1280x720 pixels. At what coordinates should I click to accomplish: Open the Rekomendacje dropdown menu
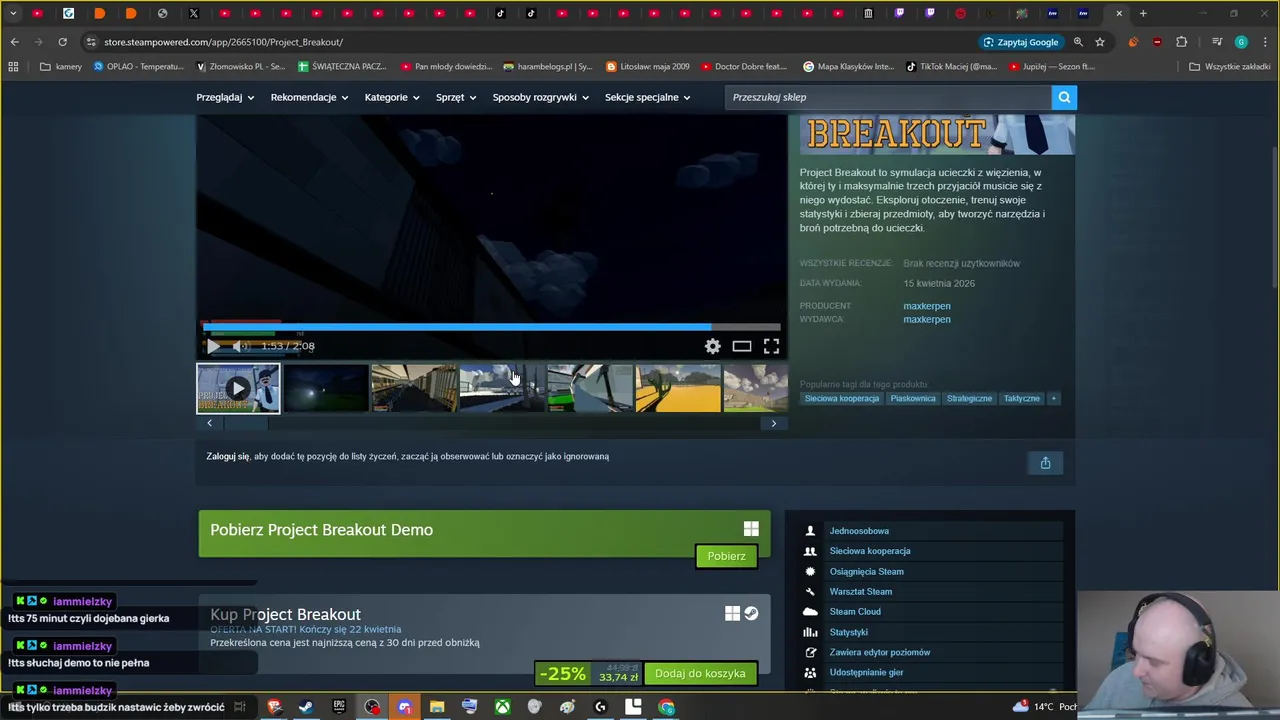pos(309,97)
